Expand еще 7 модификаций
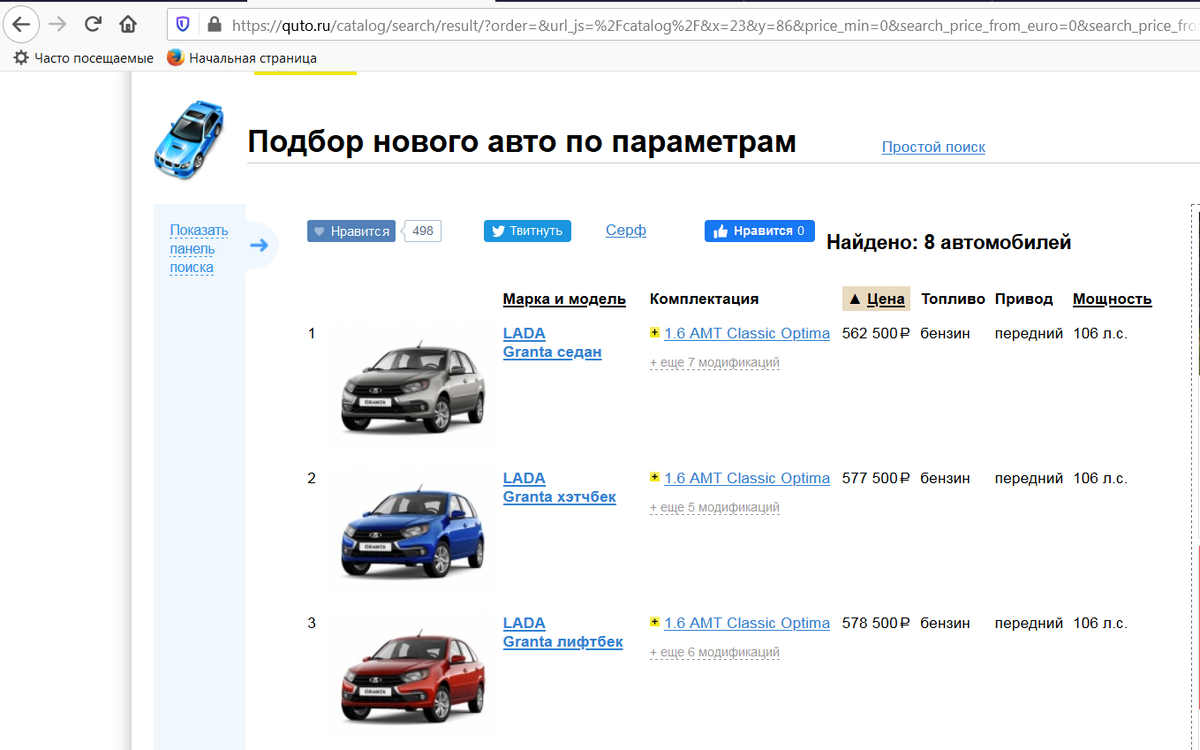 [x=714, y=362]
